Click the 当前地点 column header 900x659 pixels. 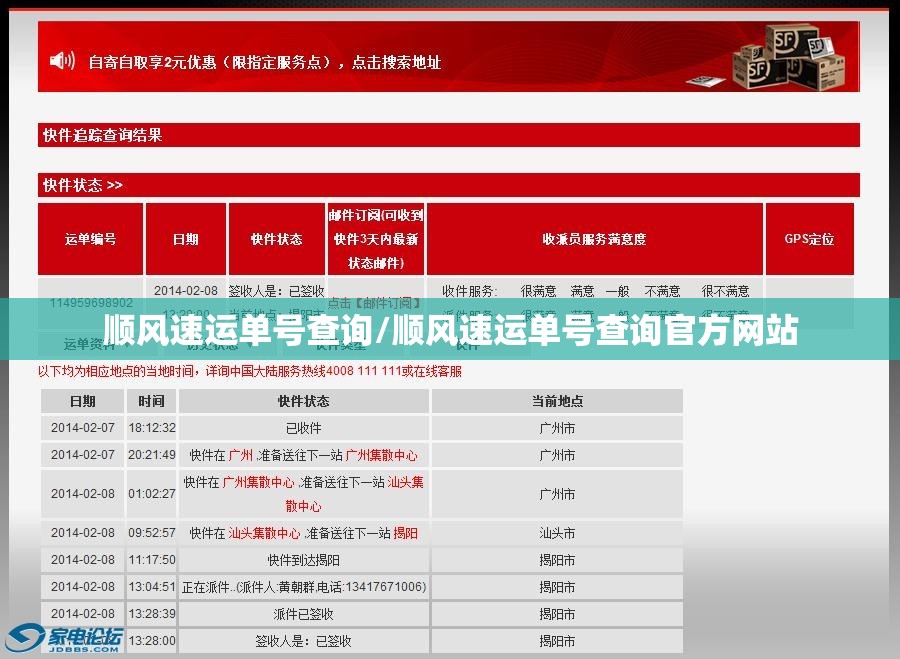(x=557, y=401)
